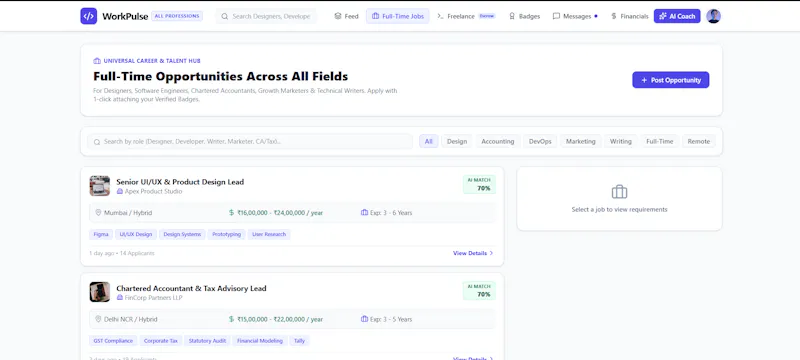Click the Statutory Audit skill tag
800x360 pixels.
pos(207,341)
